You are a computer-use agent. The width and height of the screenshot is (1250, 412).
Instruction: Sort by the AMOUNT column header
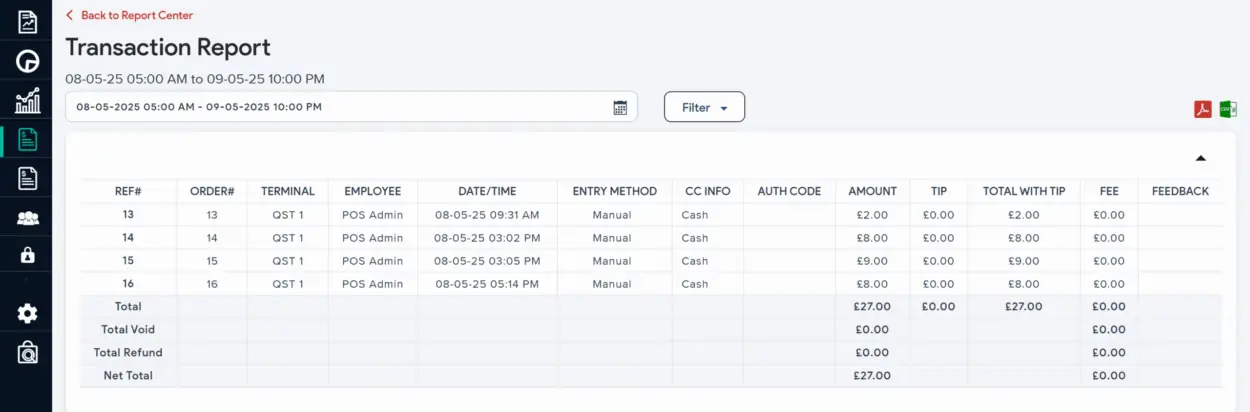coord(872,191)
